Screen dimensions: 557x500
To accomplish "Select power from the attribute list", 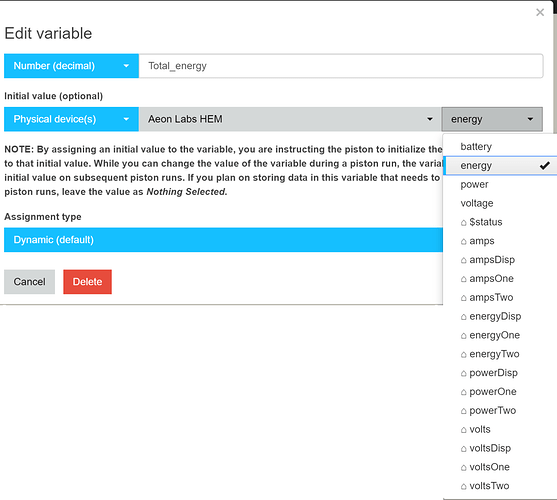I will point(500,184).
